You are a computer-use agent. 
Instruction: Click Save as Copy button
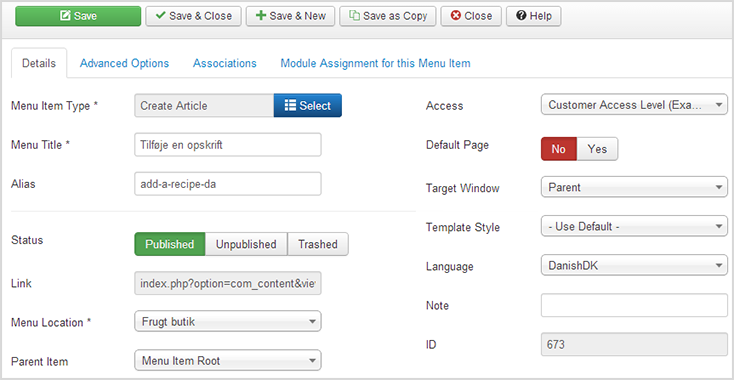[x=388, y=16]
